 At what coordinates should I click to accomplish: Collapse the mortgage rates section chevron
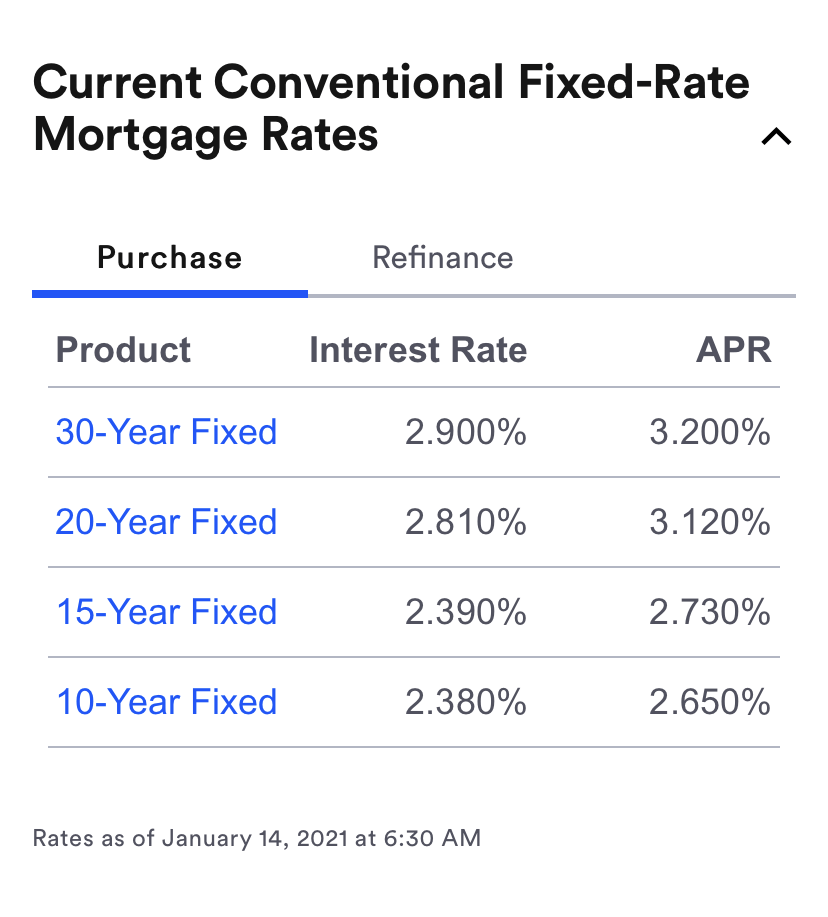pyautogui.click(x=776, y=137)
